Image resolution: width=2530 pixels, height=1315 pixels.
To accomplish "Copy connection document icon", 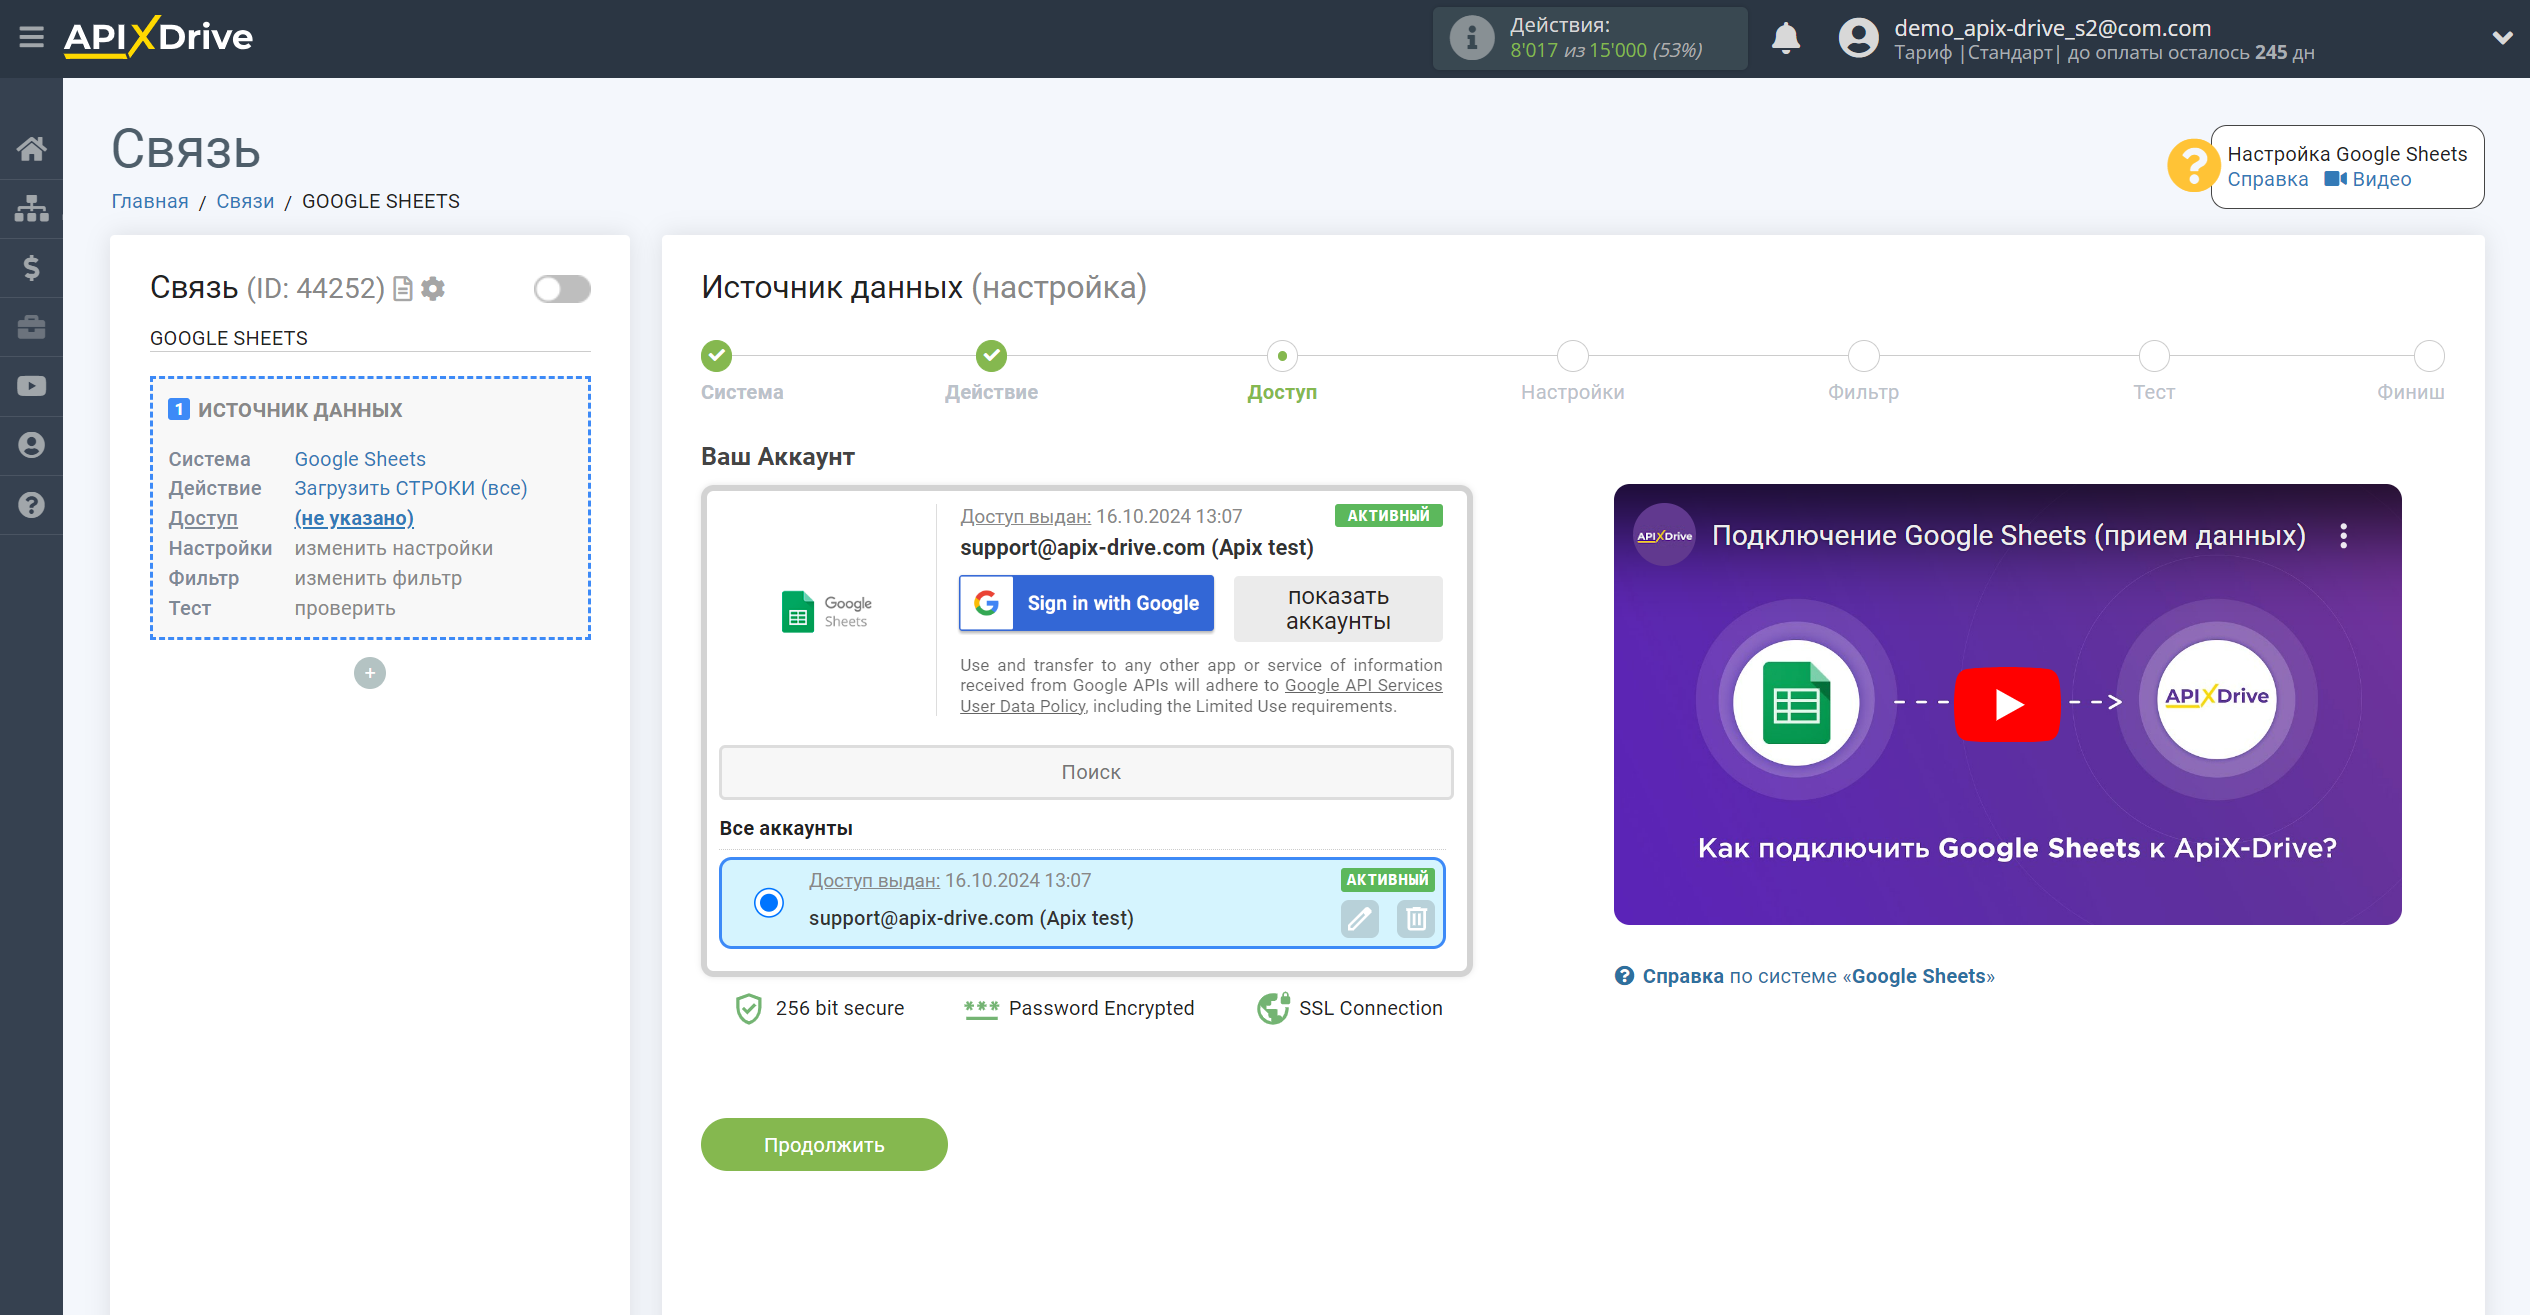I will (403, 289).
